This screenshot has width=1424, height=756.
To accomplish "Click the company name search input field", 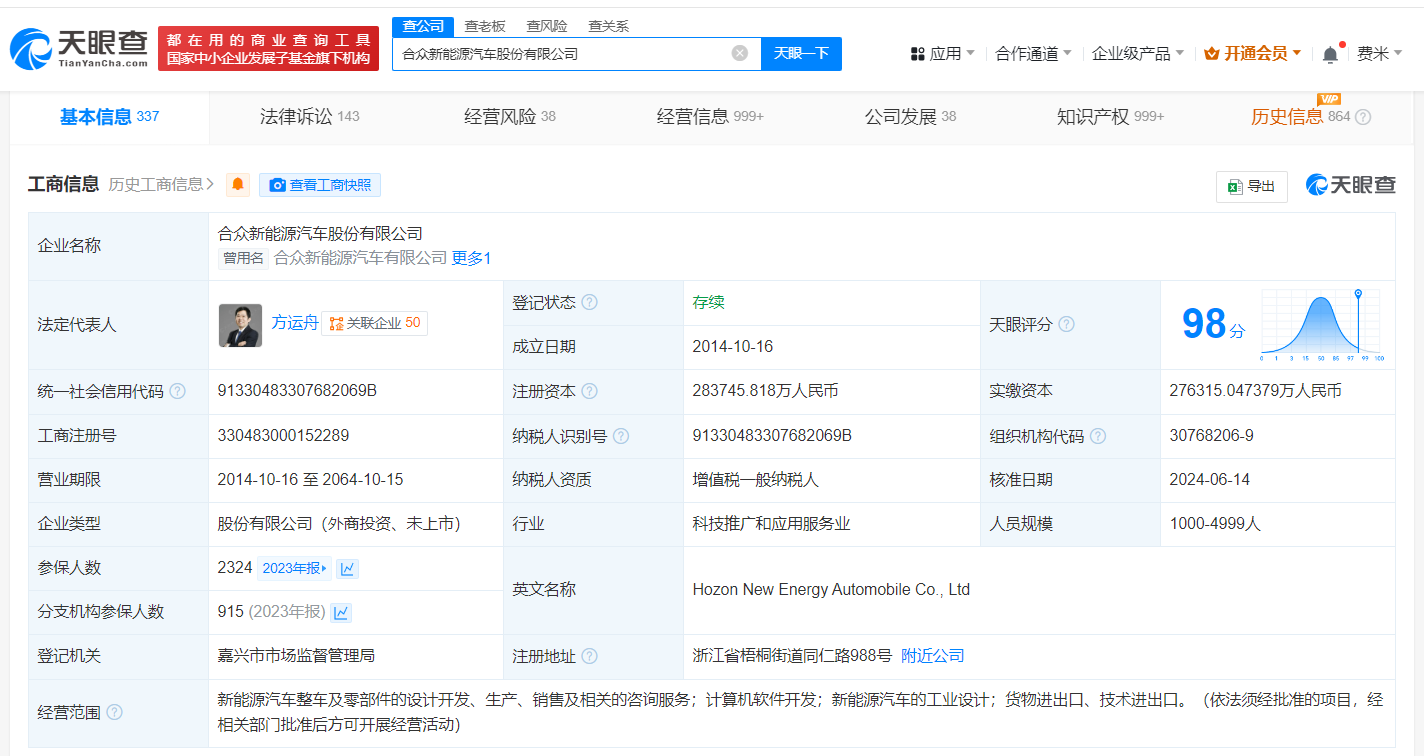I will [x=560, y=54].
